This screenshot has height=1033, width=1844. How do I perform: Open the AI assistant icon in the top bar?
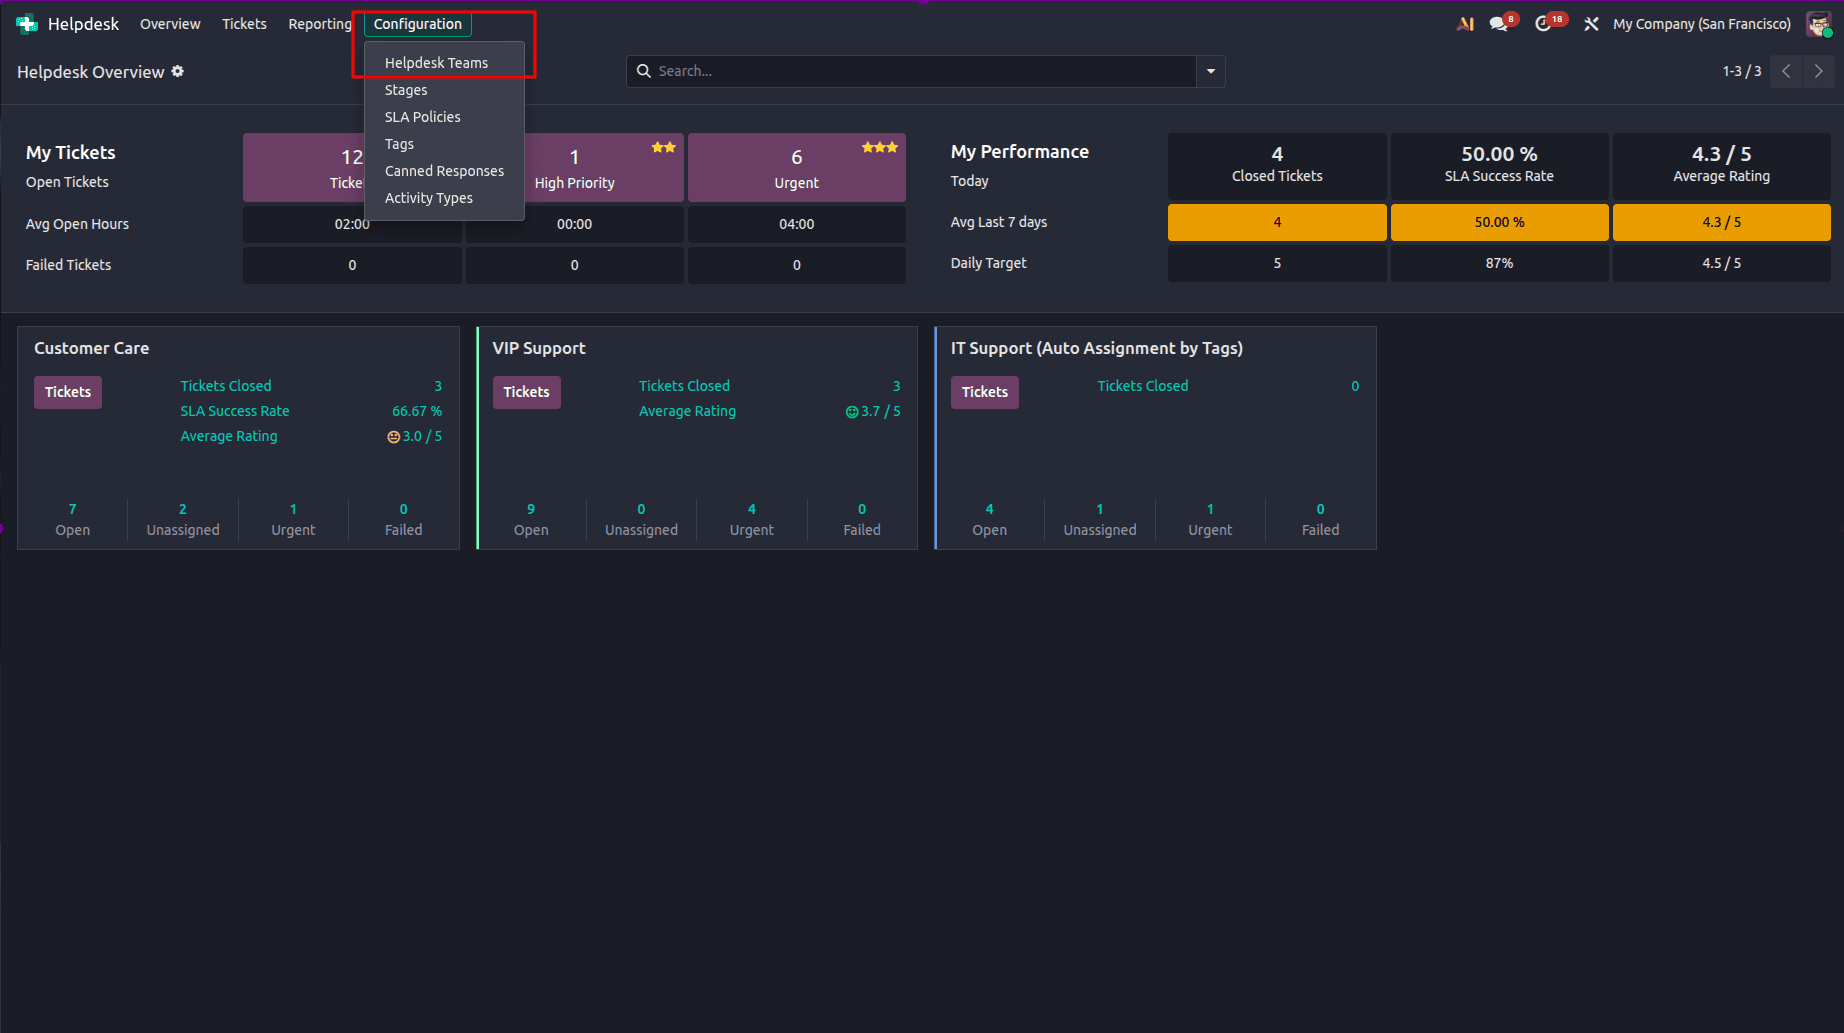coord(1466,24)
